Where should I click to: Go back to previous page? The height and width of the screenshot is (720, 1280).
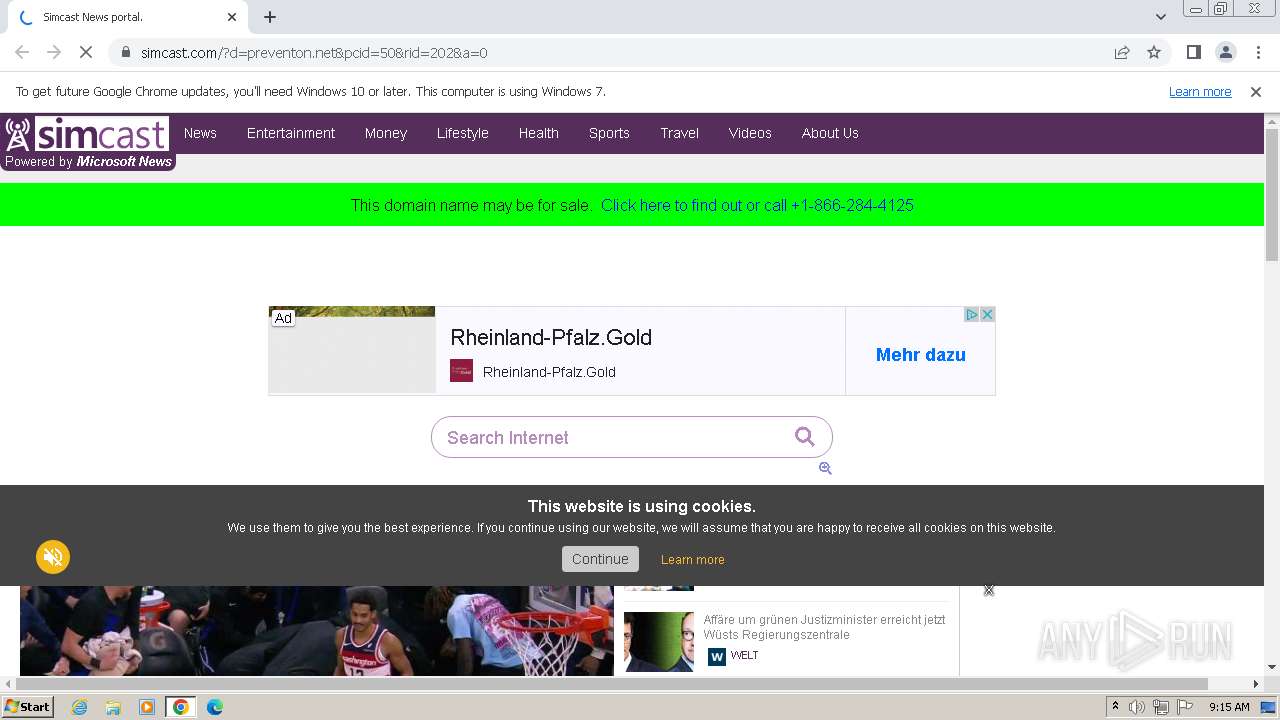click(22, 52)
